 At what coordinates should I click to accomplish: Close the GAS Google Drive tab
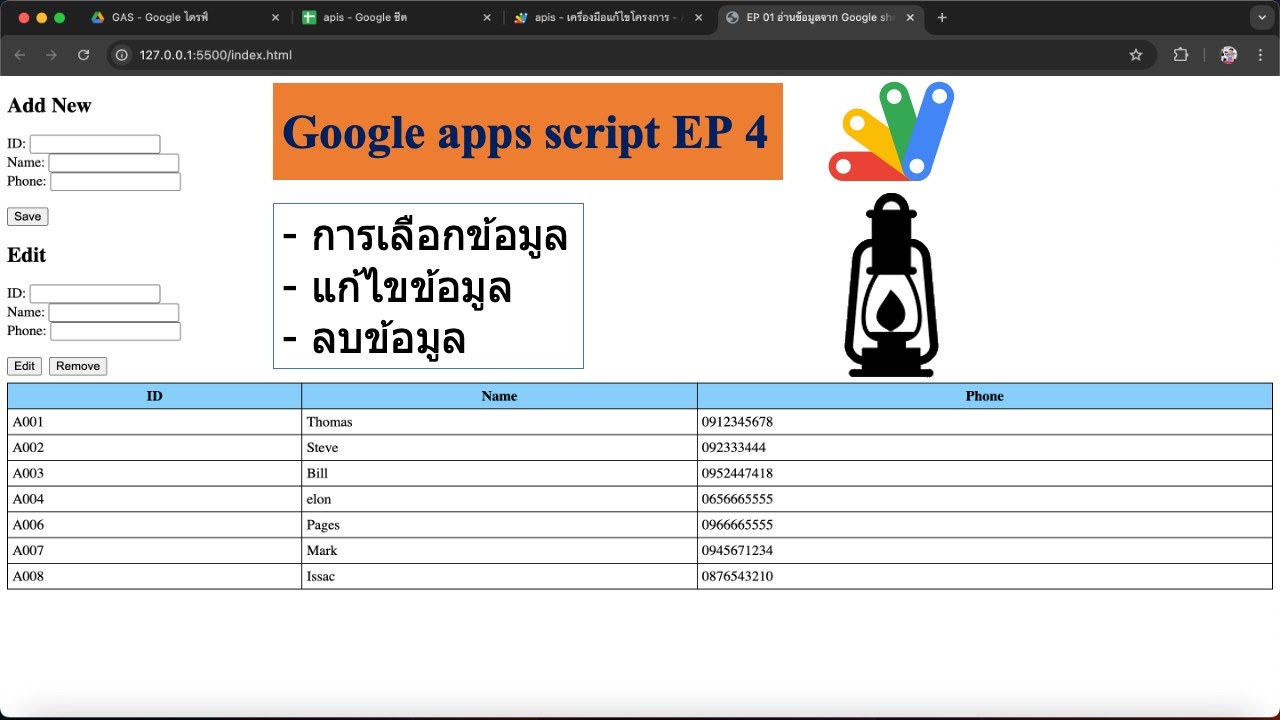(x=275, y=18)
